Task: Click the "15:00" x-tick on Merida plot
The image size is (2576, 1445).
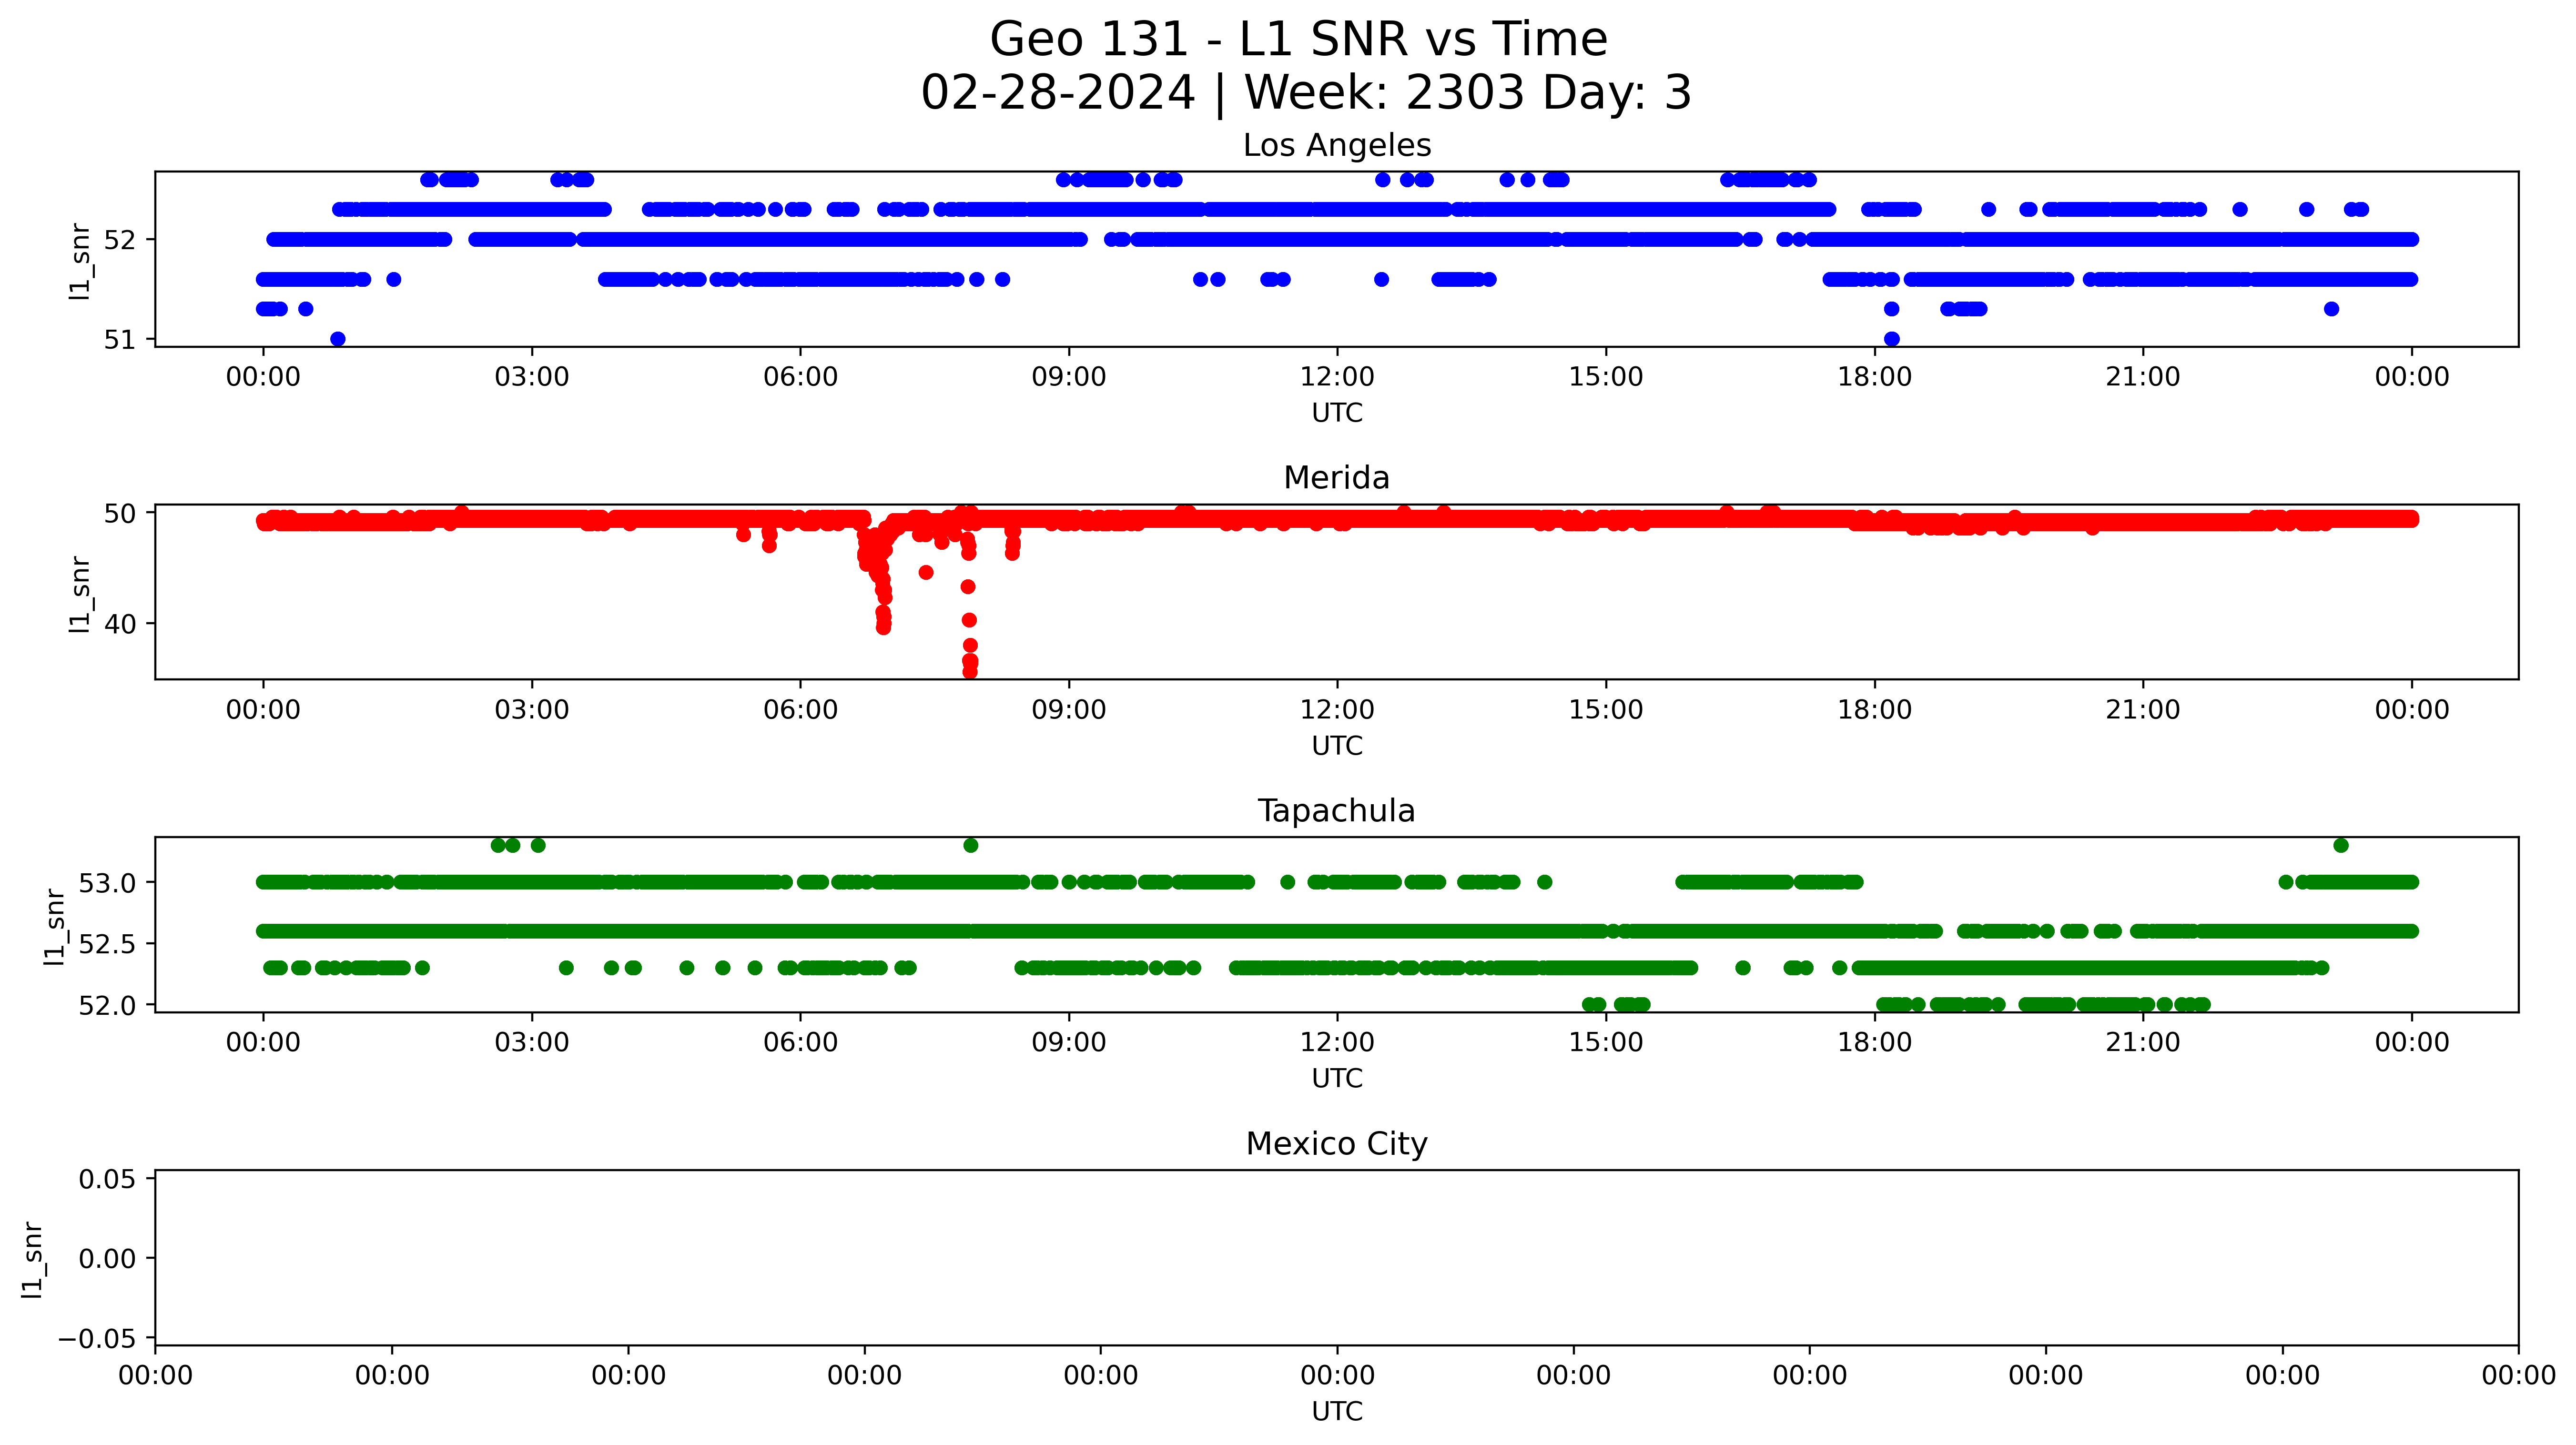Action: pos(1606,711)
